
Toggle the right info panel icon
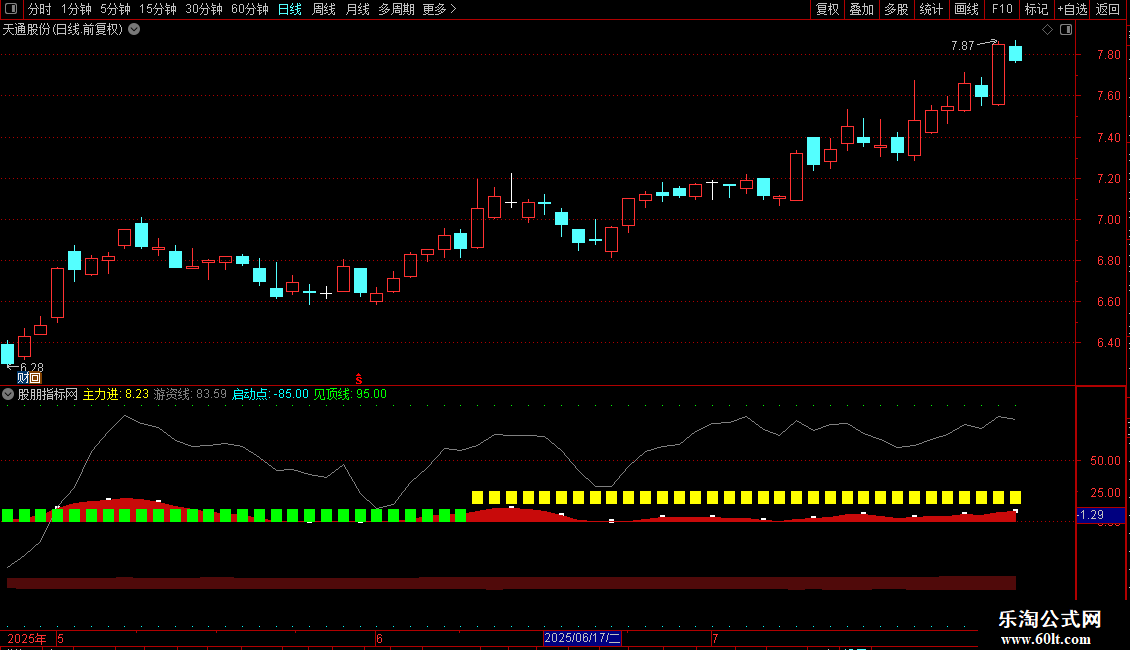[1066, 30]
